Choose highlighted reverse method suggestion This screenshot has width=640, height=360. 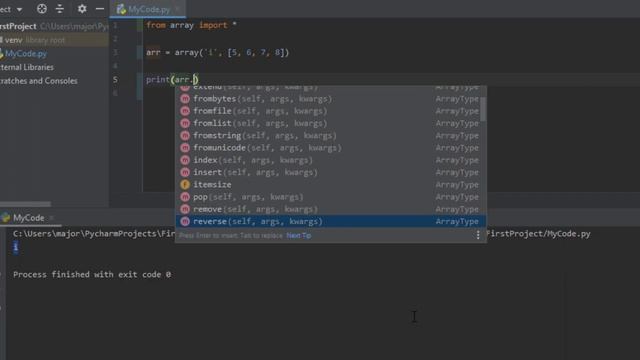point(331,221)
